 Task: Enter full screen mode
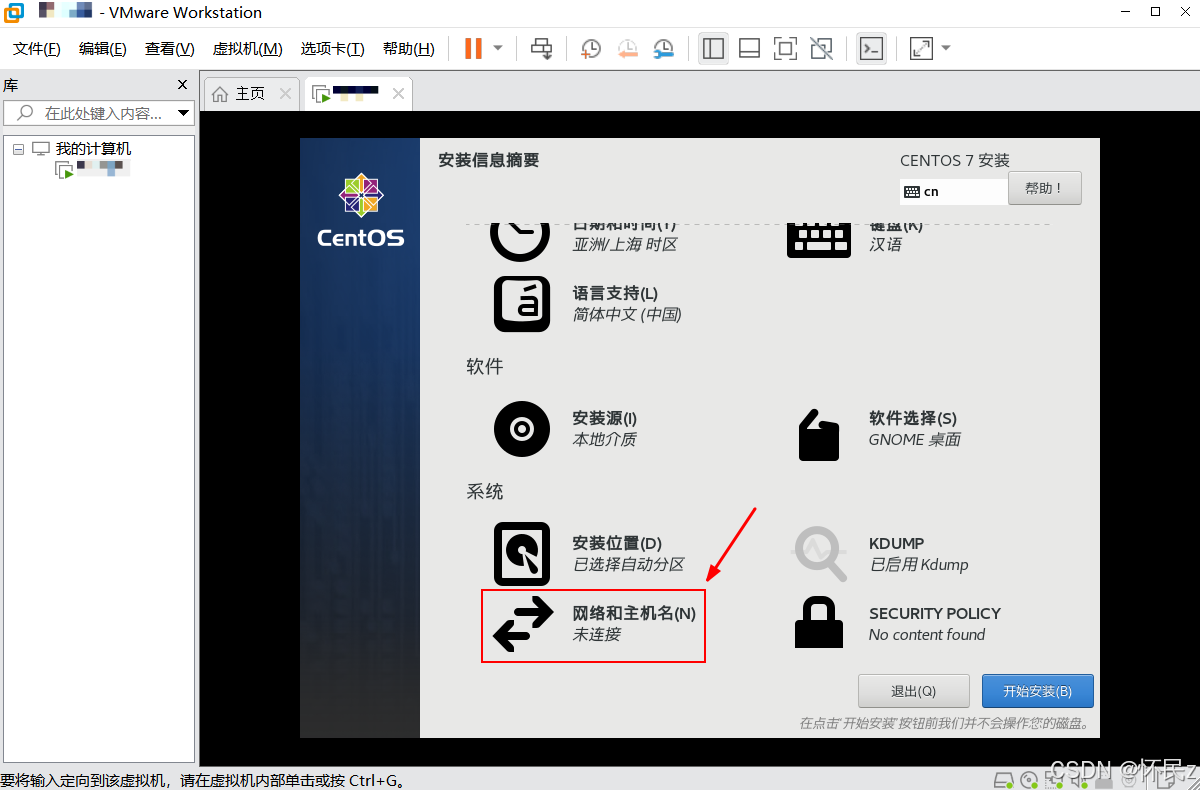pos(786,48)
